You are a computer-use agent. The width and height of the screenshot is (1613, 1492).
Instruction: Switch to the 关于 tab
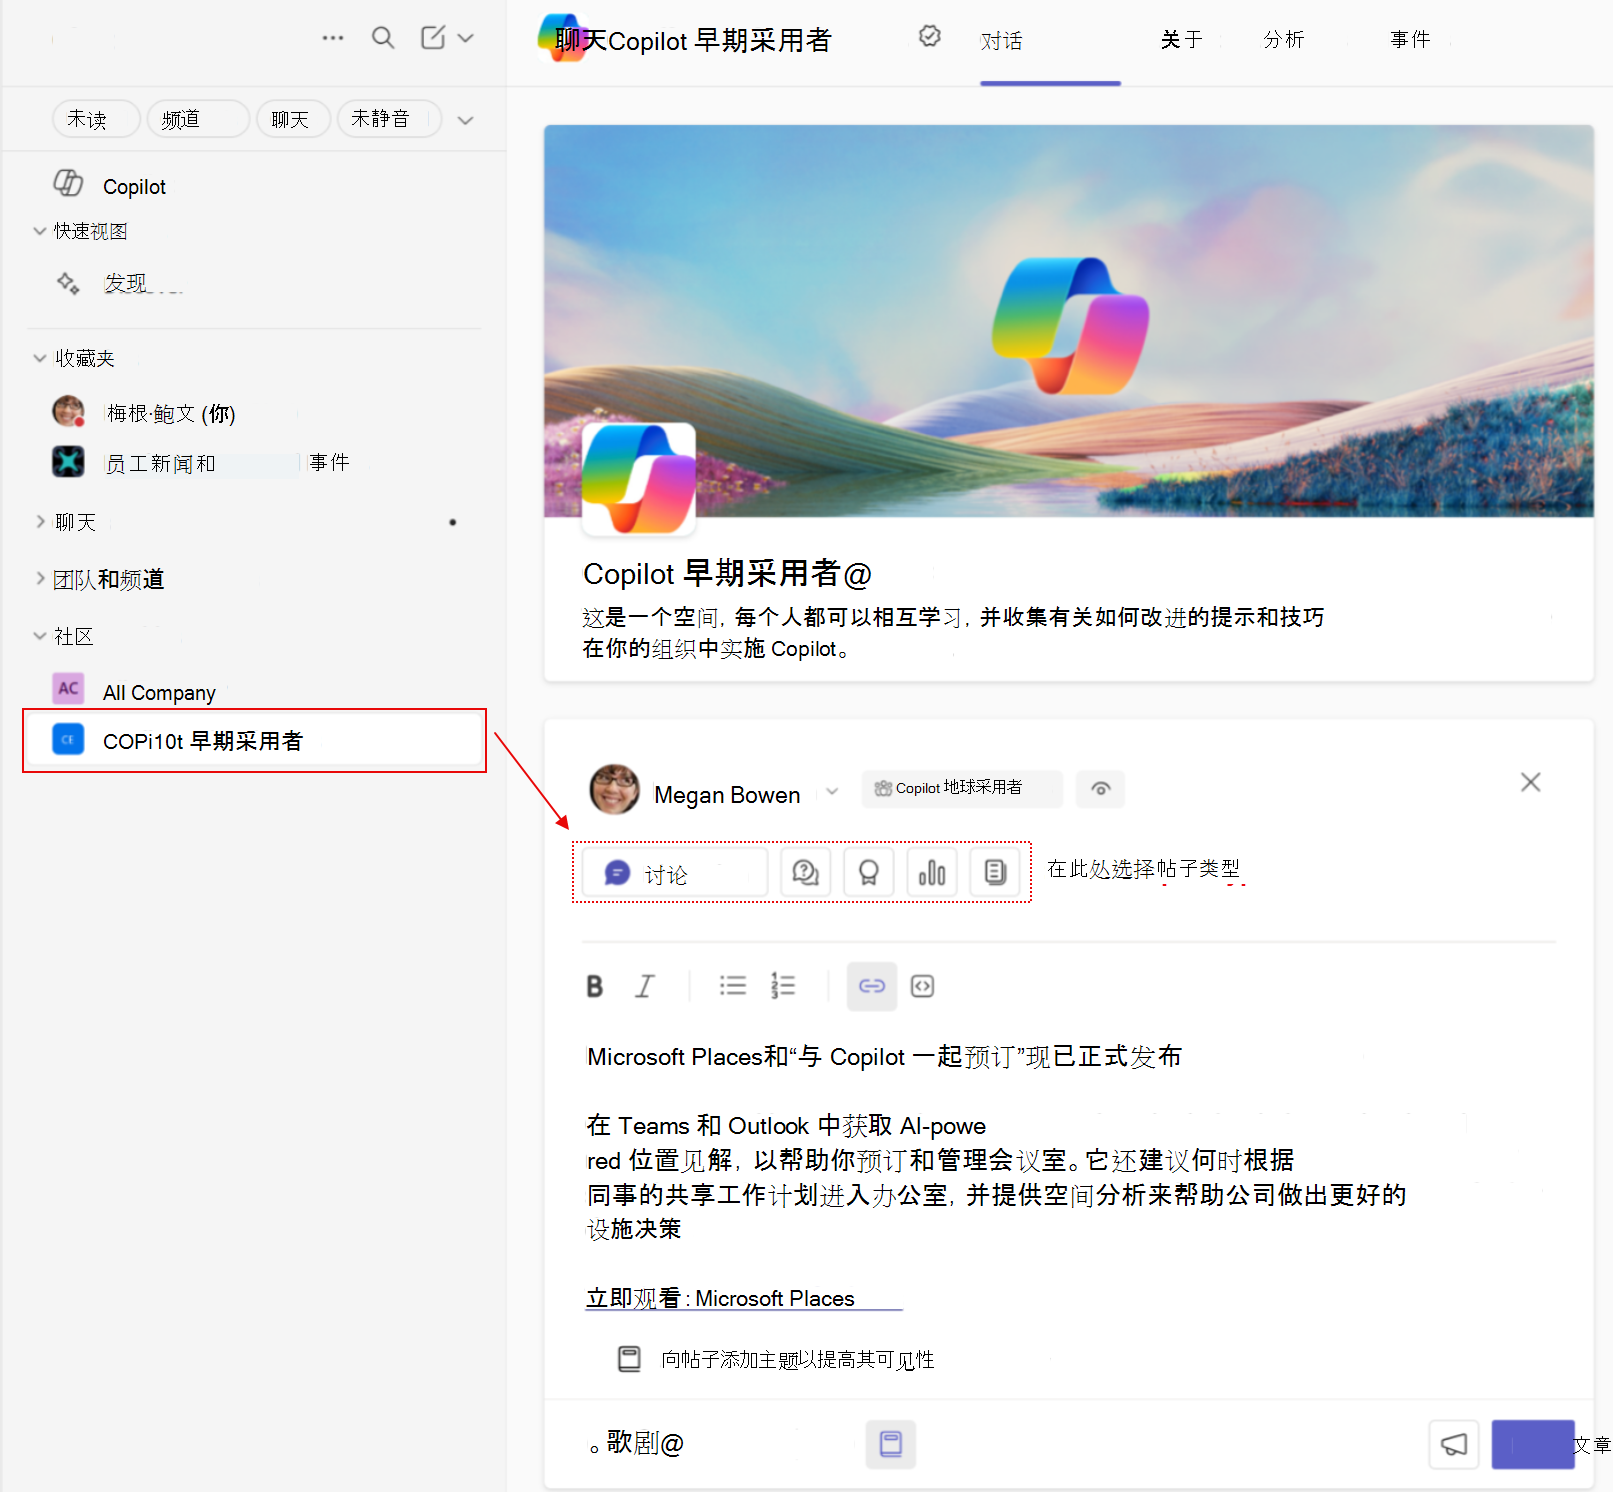[1181, 39]
